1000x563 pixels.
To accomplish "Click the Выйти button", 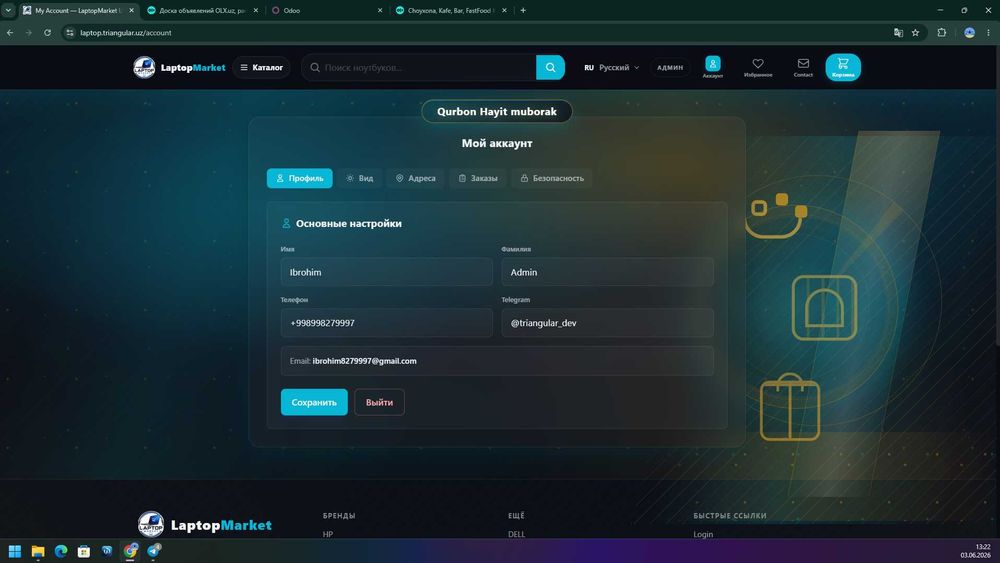I will (x=379, y=402).
